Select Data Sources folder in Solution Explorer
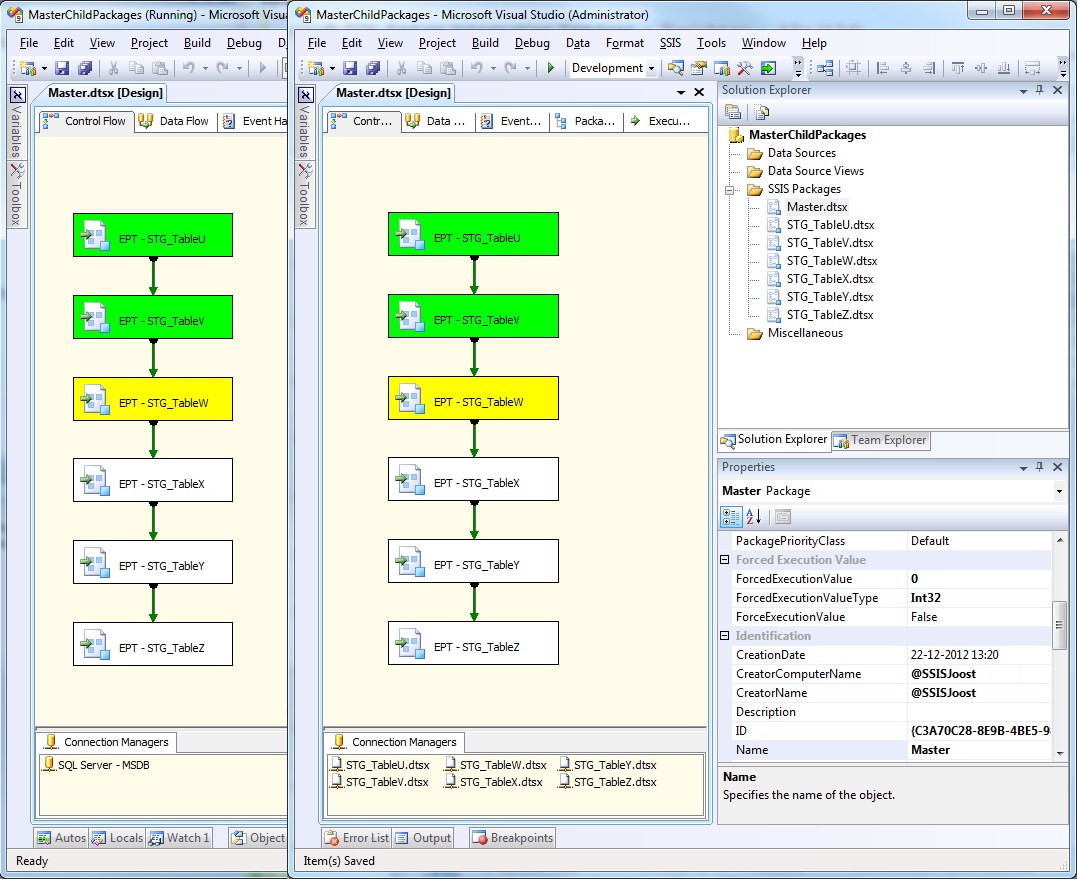Screen dimensions: 1077x879 (x=802, y=153)
